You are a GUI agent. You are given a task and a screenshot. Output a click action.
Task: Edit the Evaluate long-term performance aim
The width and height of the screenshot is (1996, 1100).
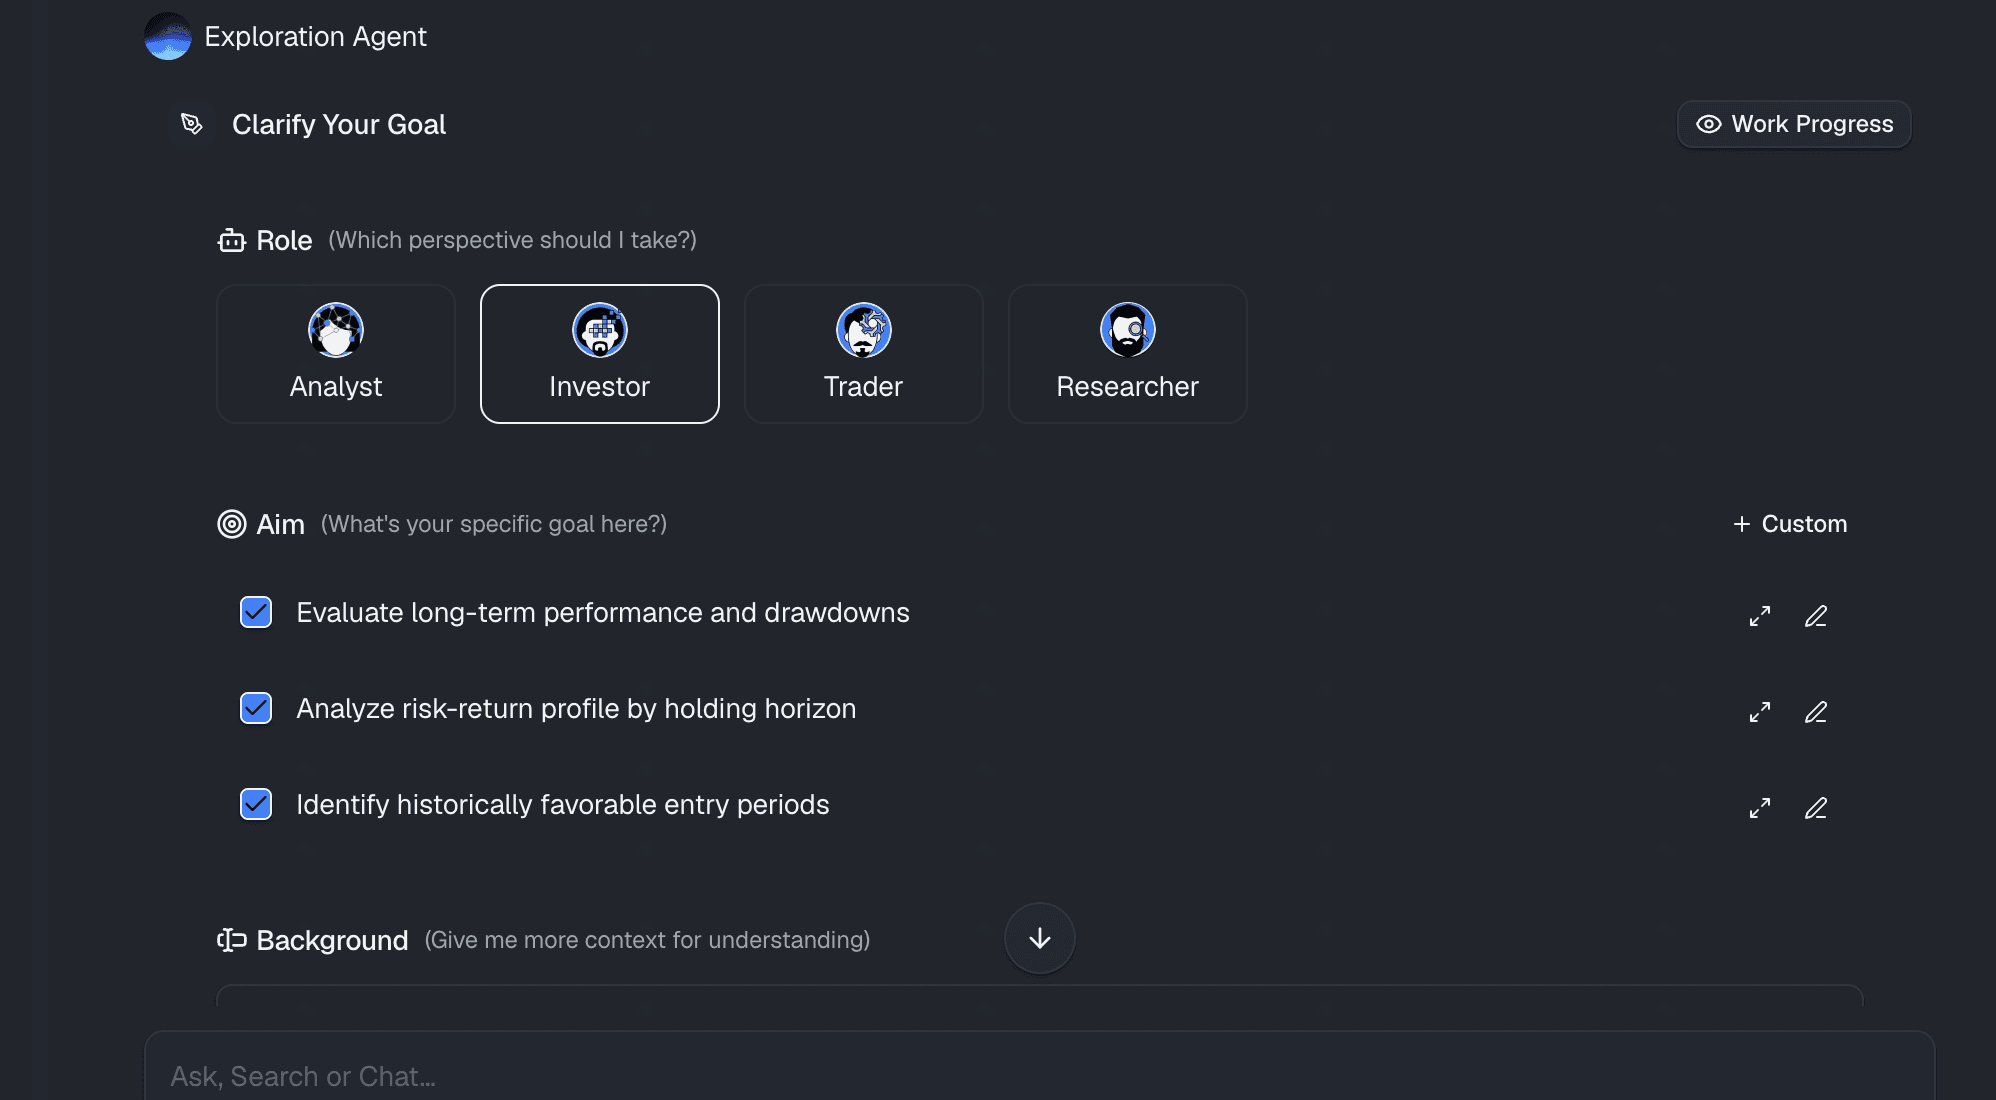(x=1816, y=616)
